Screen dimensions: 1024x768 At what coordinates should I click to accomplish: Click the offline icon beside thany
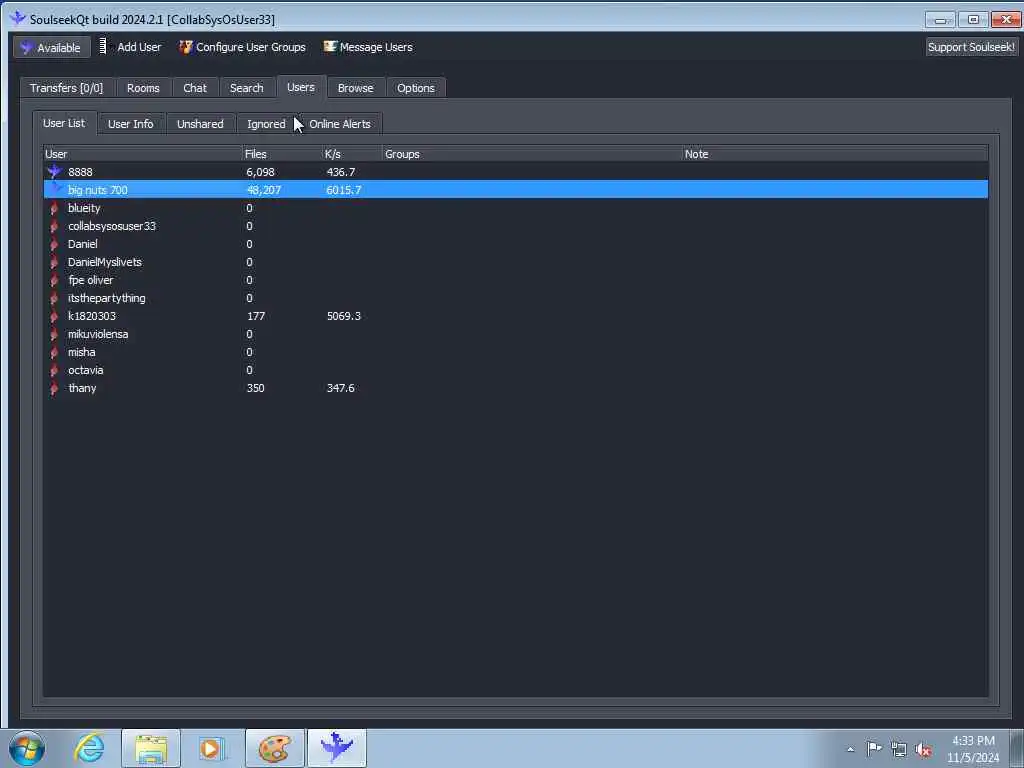[54, 388]
